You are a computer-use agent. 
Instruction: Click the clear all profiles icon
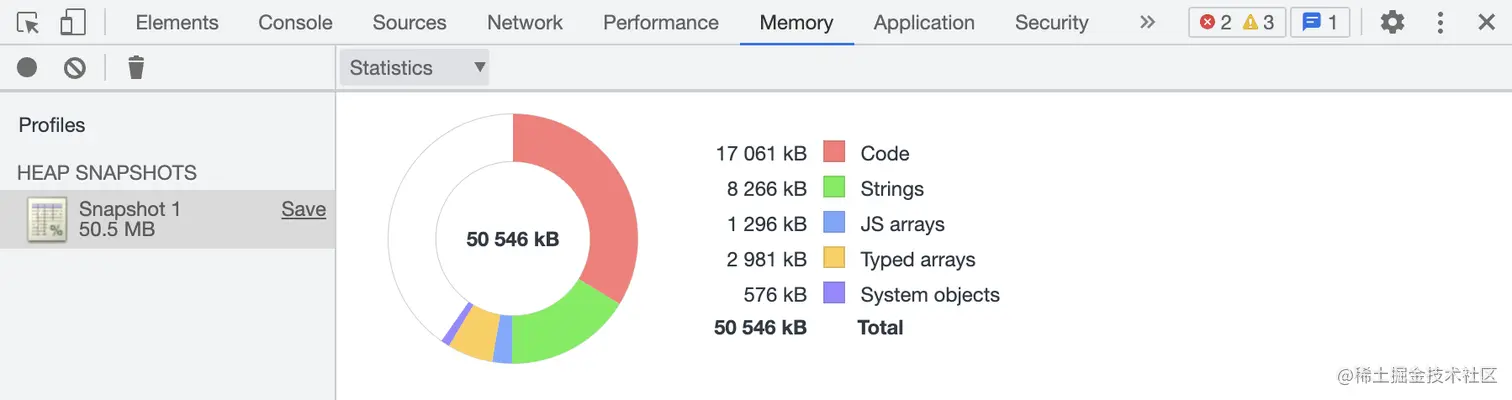point(75,68)
